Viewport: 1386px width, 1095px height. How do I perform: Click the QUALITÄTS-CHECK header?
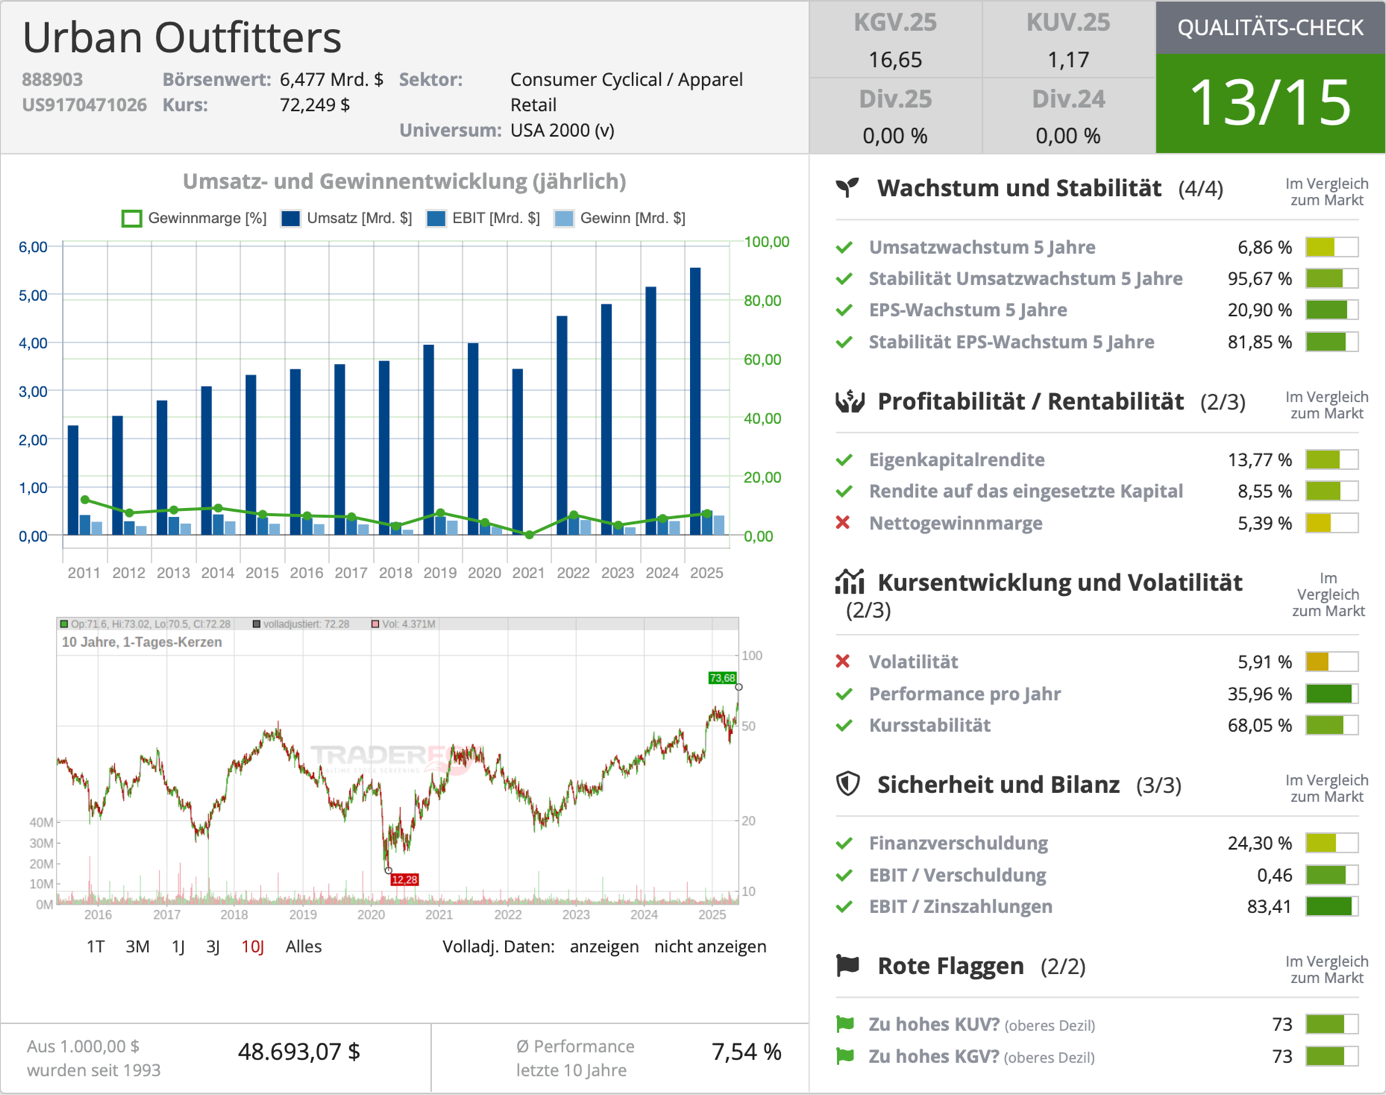[1270, 28]
